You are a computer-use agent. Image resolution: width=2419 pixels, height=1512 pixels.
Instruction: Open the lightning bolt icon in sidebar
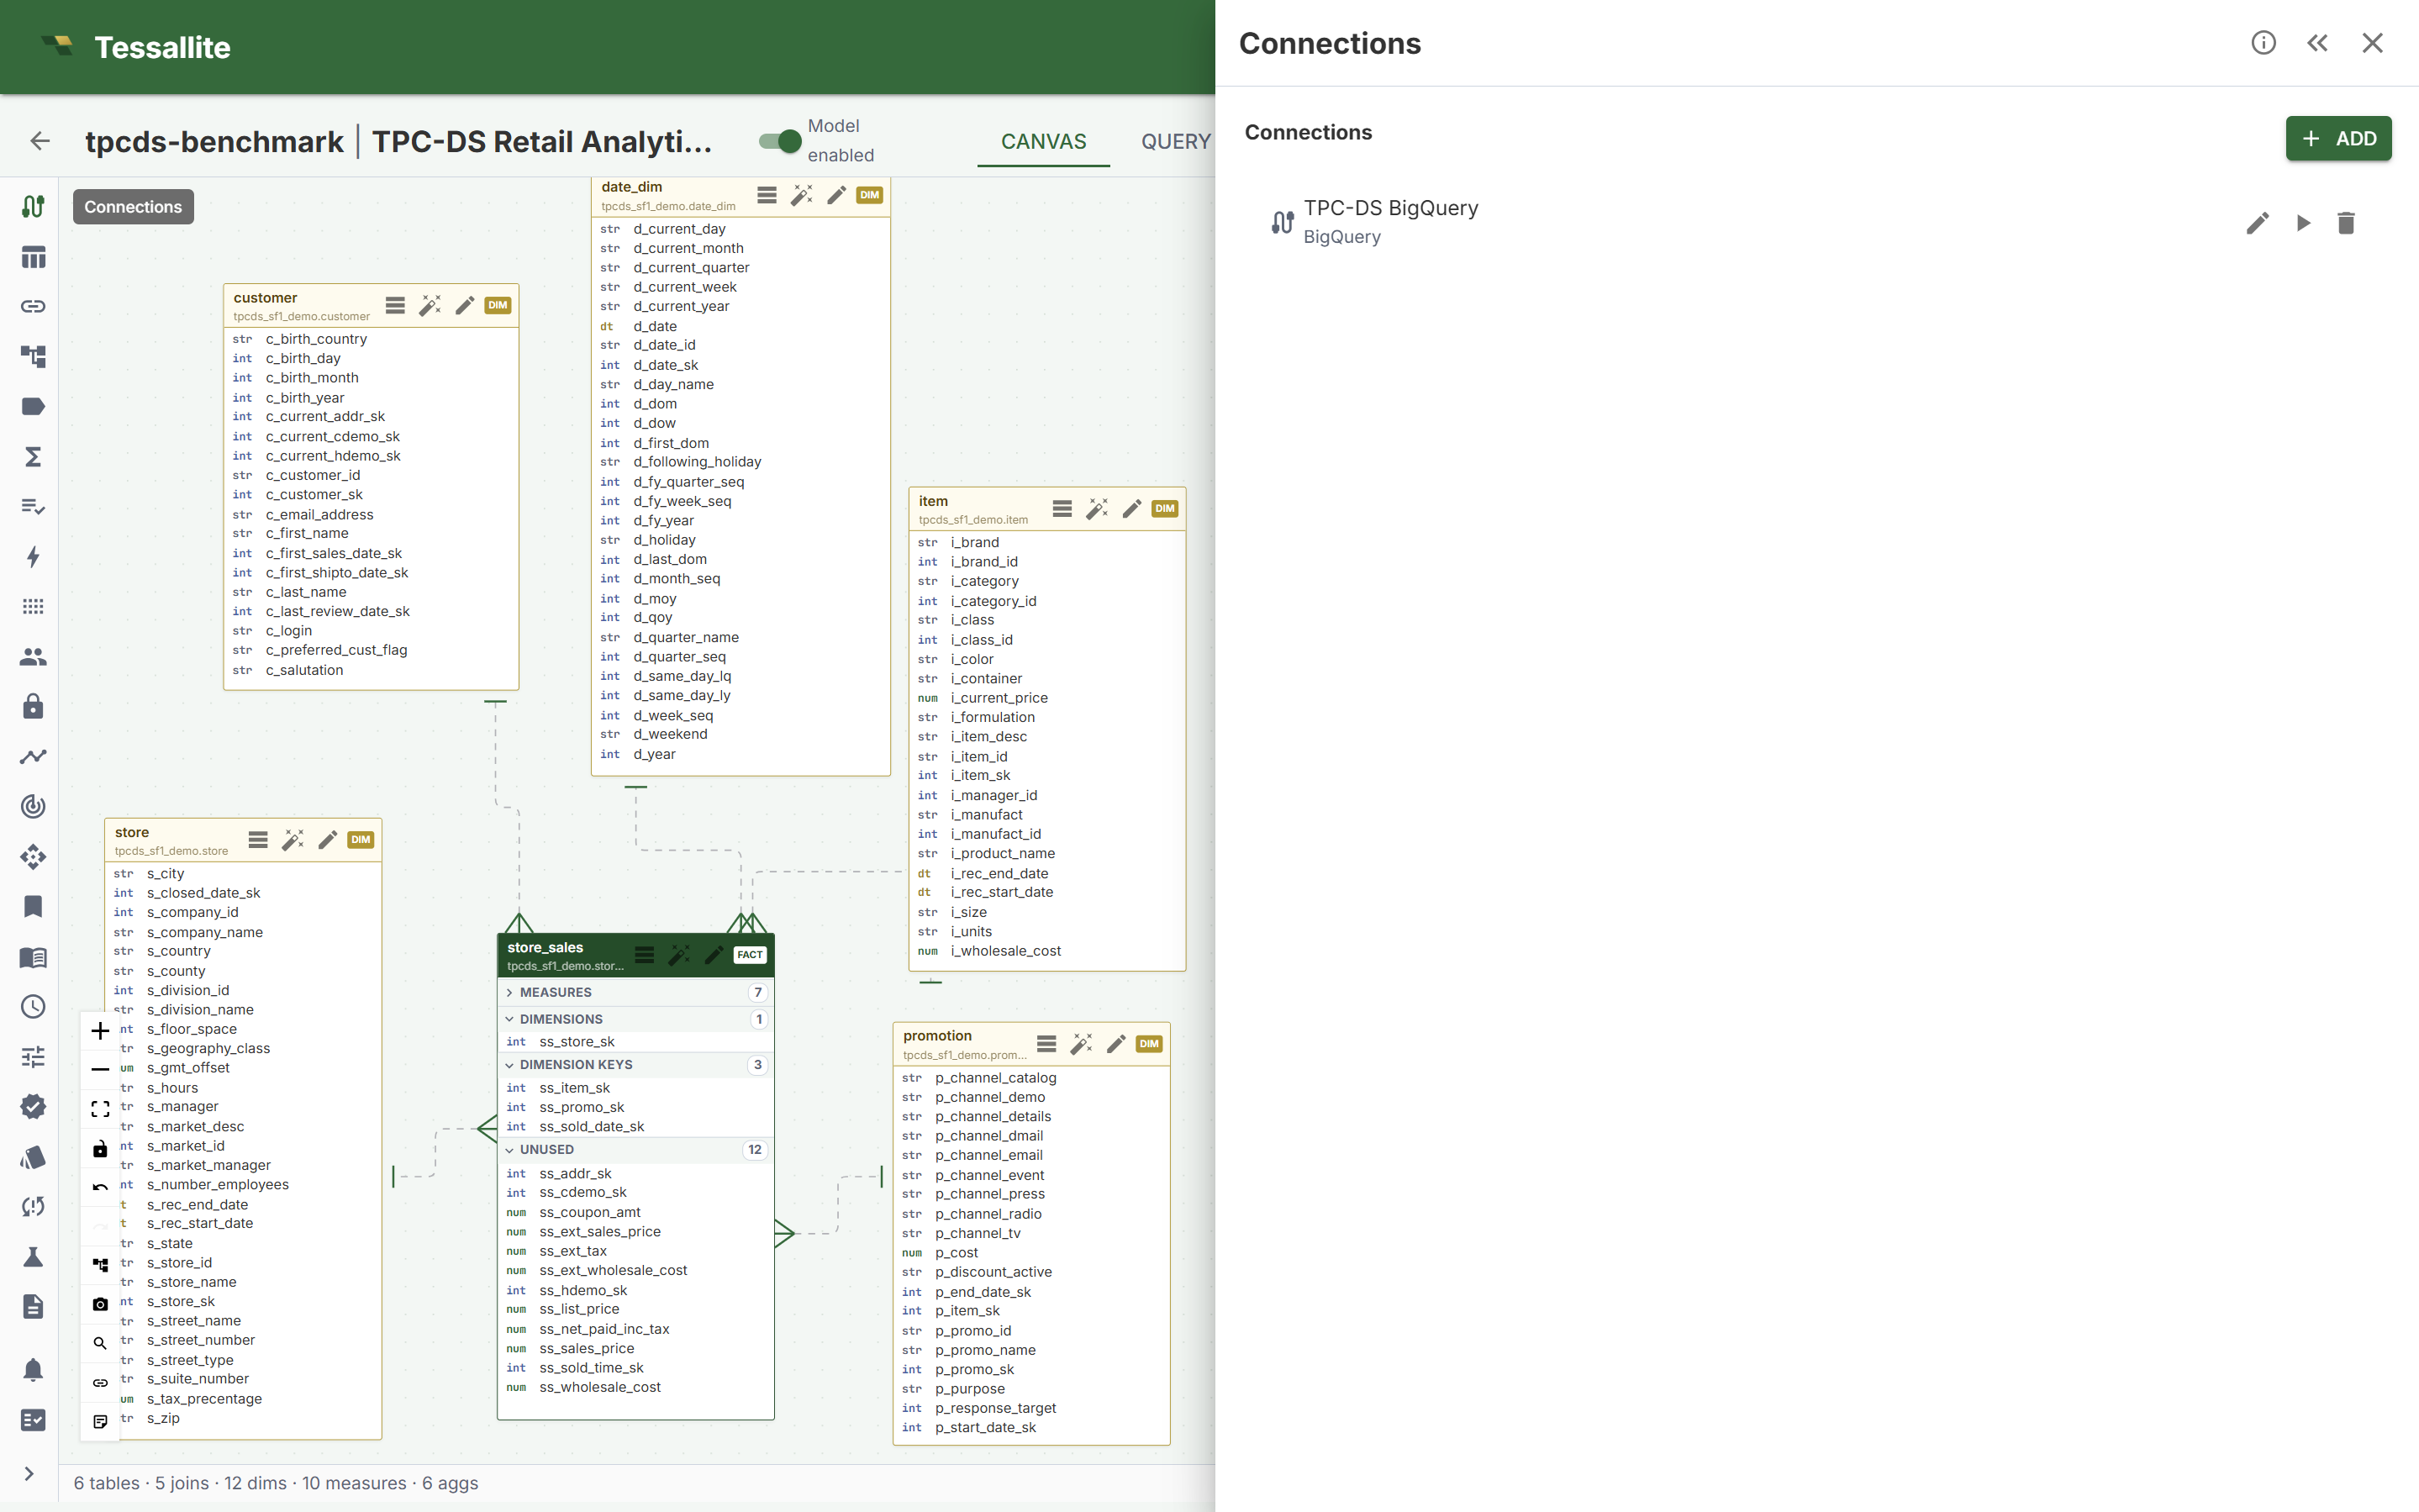point(33,557)
